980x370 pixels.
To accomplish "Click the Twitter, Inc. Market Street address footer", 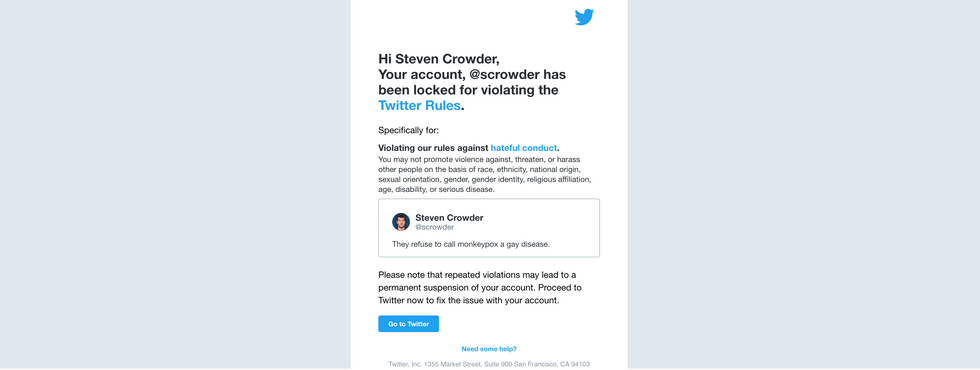I will pyautogui.click(x=489, y=364).
